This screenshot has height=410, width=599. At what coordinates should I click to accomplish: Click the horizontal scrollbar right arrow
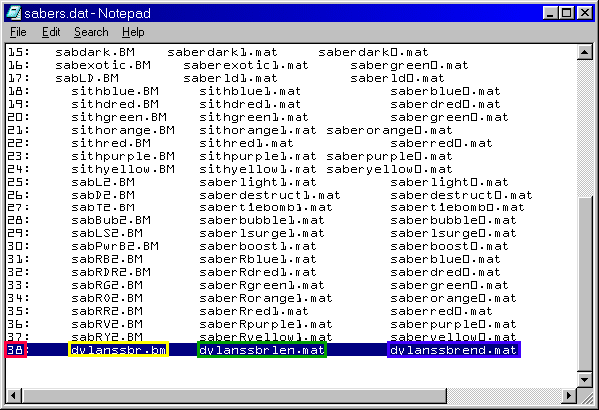569,395
